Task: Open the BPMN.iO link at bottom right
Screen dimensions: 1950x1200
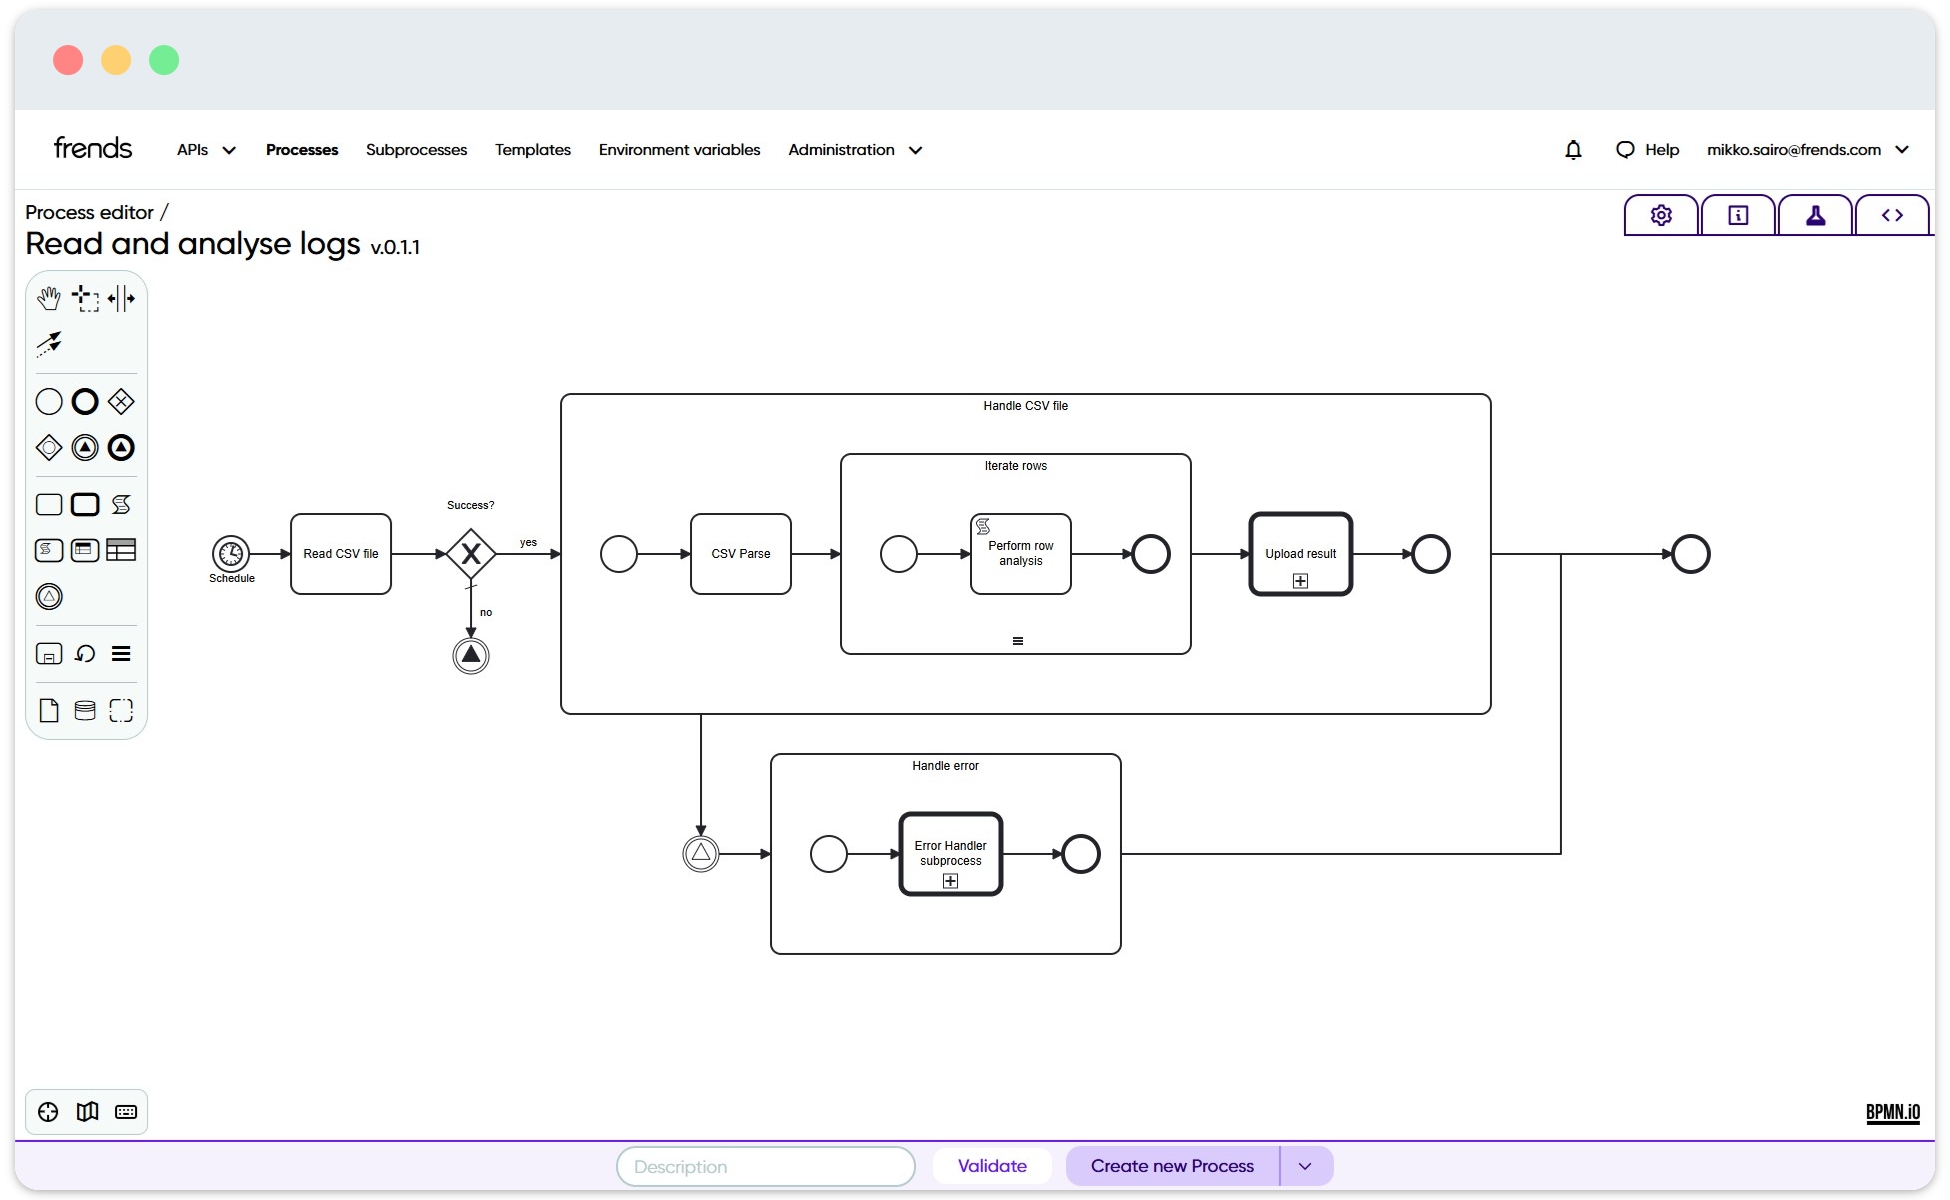Action: (1892, 1111)
